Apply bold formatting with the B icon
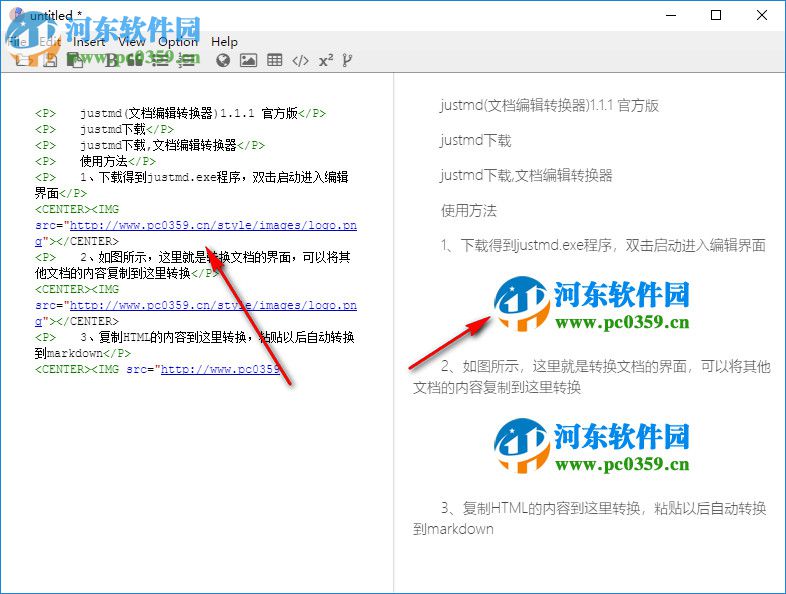The width and height of the screenshot is (786, 594). 111,61
